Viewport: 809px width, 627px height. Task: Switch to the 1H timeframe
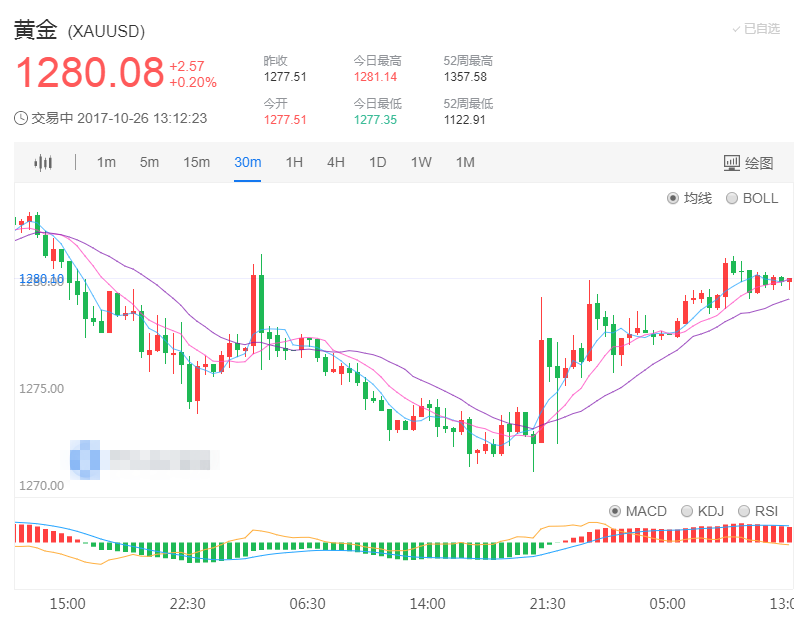point(293,162)
